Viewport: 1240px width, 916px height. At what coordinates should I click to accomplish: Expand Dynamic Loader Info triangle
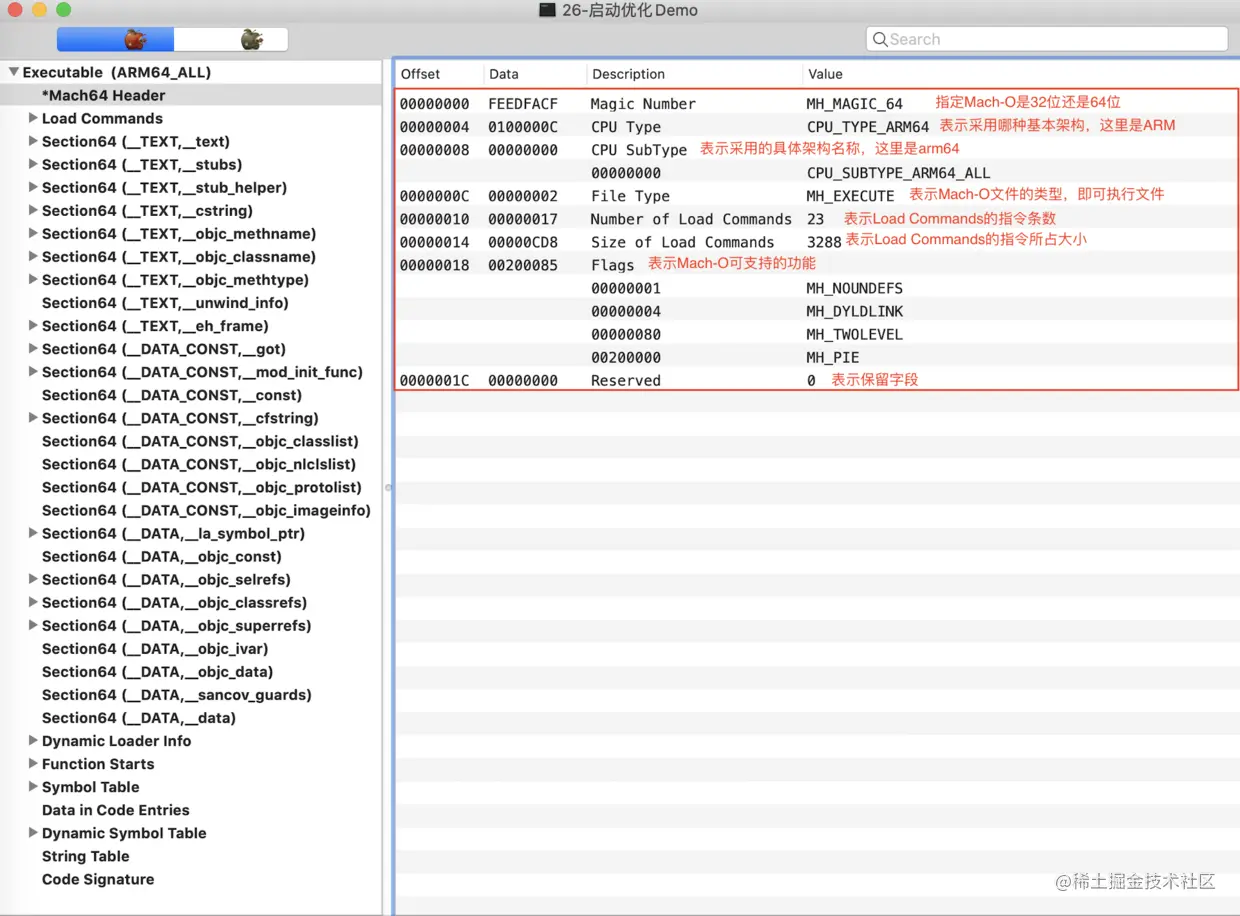[33, 740]
